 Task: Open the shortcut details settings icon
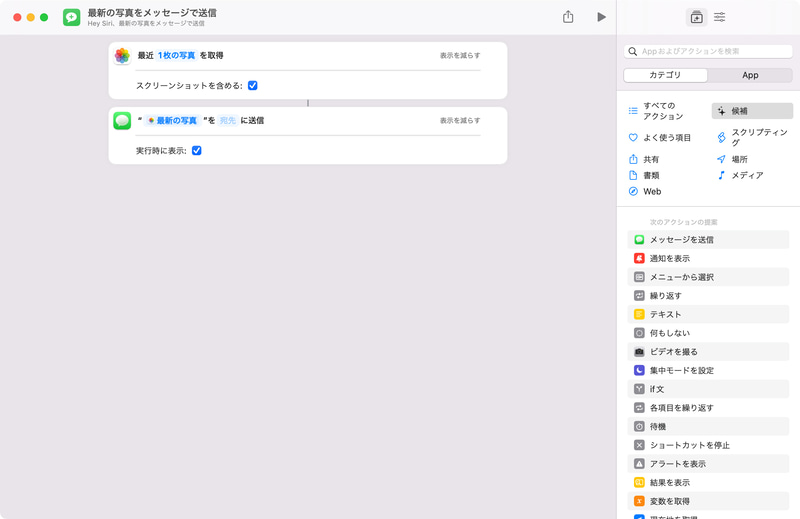[x=719, y=17]
